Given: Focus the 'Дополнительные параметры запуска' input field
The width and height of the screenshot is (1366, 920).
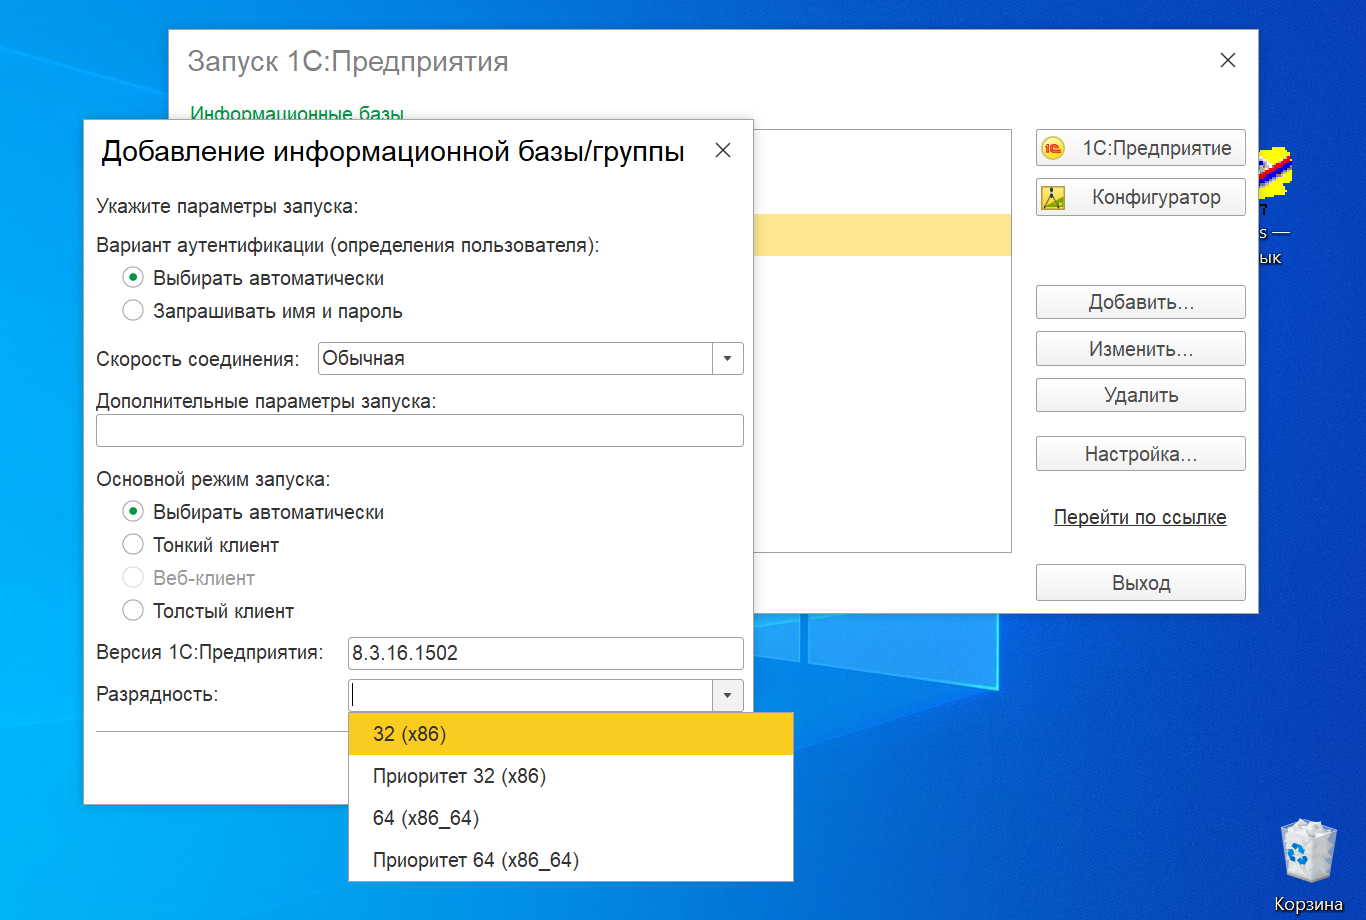Looking at the screenshot, I should [420, 430].
